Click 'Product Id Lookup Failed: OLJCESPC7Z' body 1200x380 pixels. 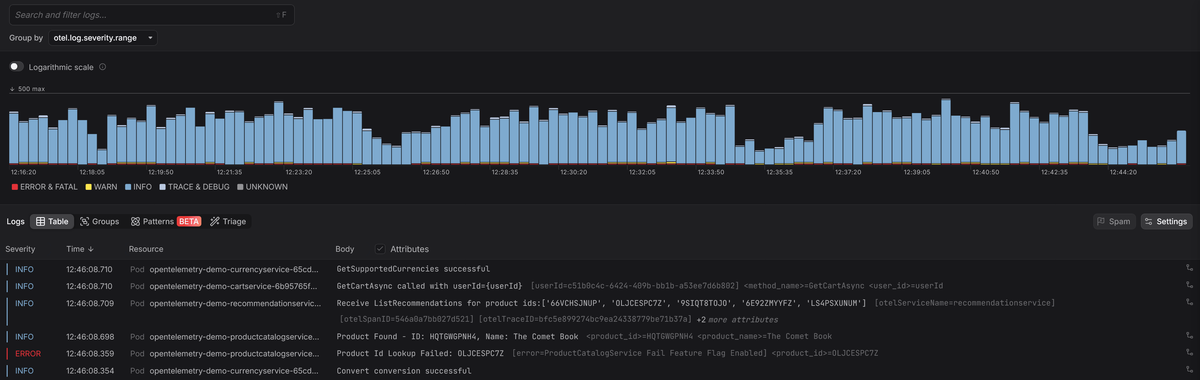(420, 353)
